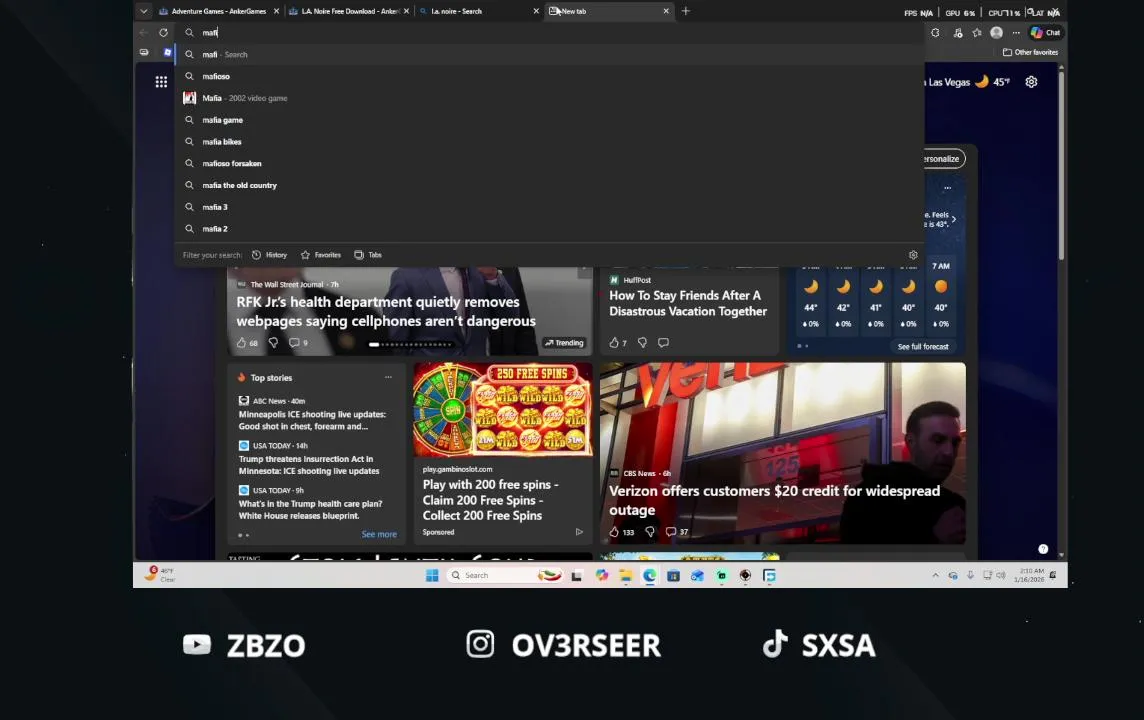The image size is (1144, 720).
Task: Show hidden system tray icons
Action: point(935,576)
